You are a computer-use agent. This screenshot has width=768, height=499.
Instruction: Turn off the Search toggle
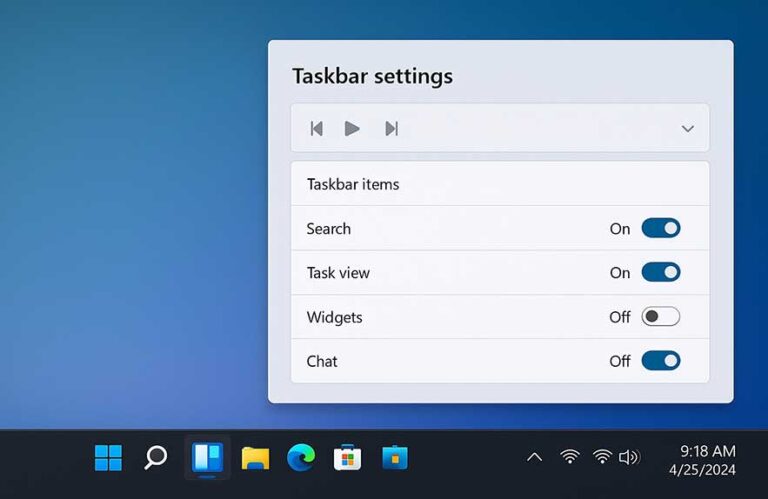661,228
